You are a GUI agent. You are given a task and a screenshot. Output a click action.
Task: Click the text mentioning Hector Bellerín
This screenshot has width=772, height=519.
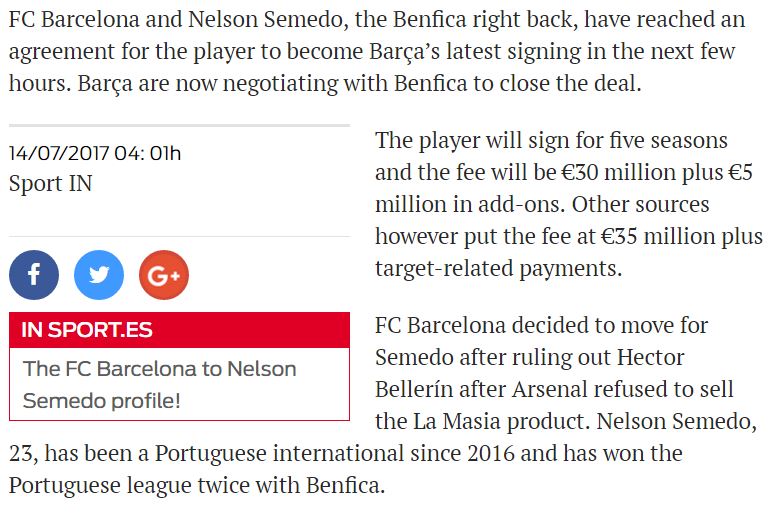point(566,373)
